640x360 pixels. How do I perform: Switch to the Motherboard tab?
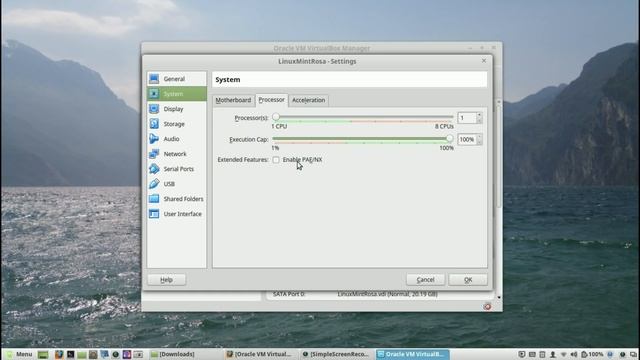click(x=233, y=100)
